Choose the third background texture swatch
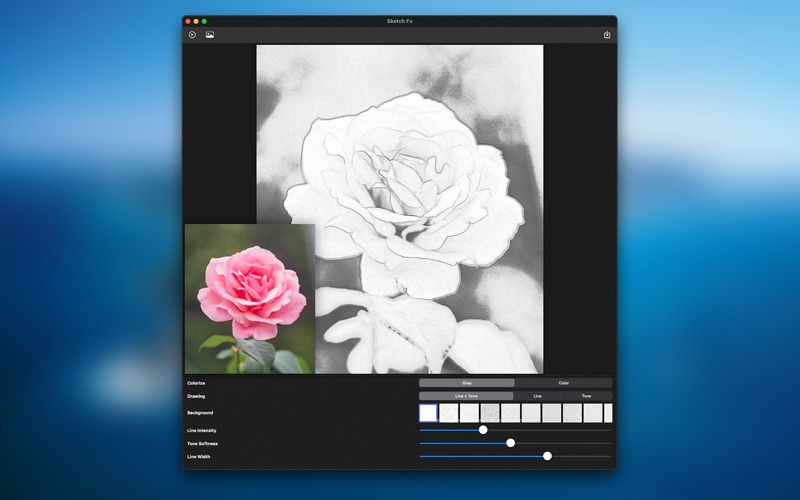The image size is (800, 500). (x=469, y=413)
